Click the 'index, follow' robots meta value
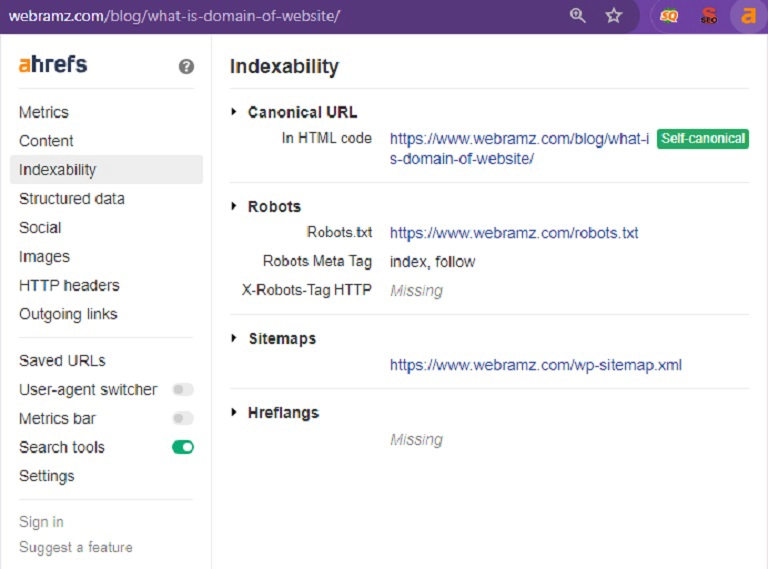 click(432, 261)
